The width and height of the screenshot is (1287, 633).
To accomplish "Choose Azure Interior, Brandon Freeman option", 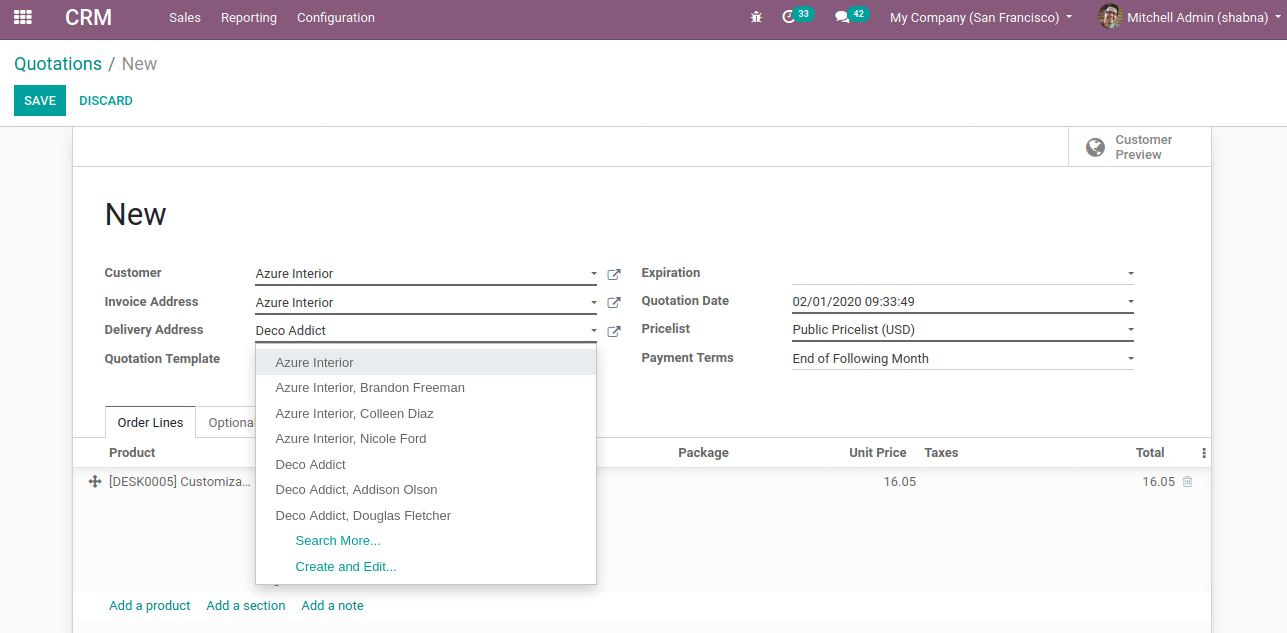I will pyautogui.click(x=426, y=388).
